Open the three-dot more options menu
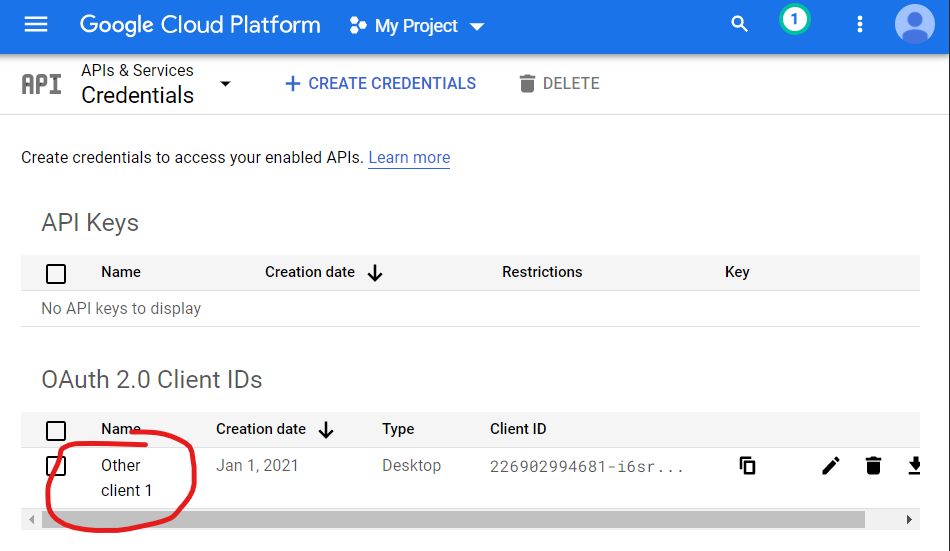The width and height of the screenshot is (950, 551). point(859,25)
